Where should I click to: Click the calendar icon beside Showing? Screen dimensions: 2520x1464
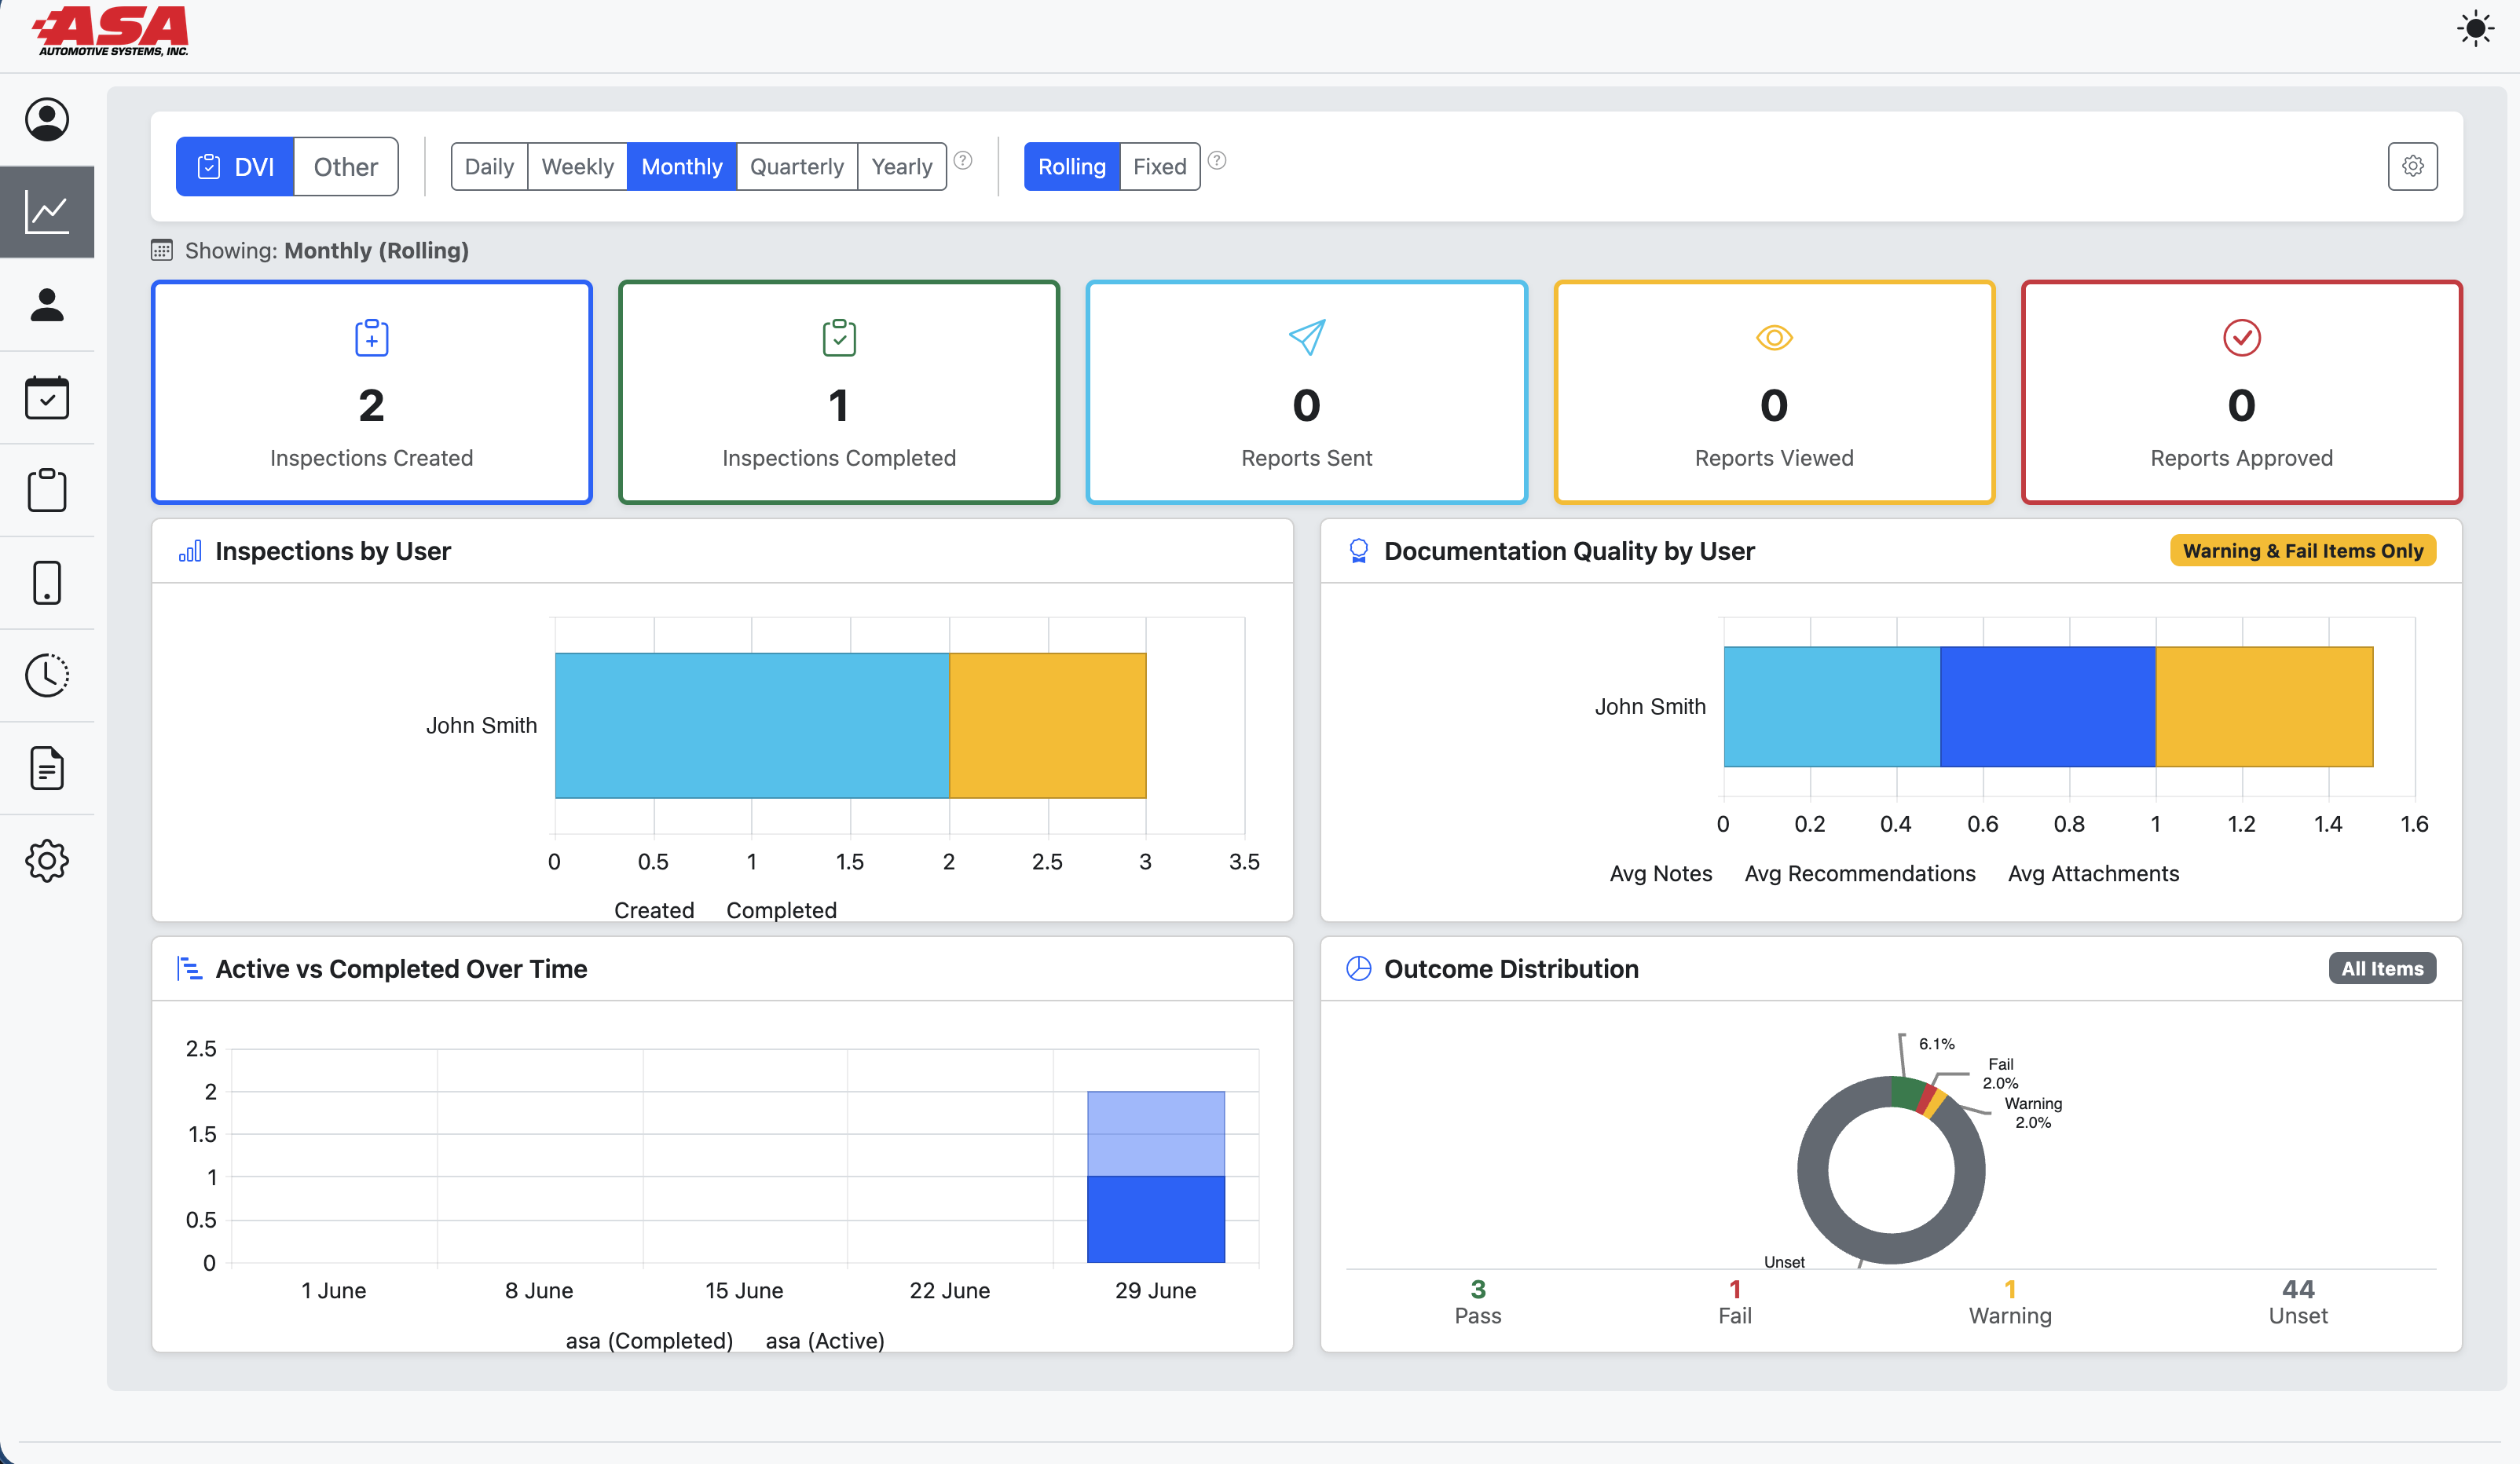[x=162, y=250]
